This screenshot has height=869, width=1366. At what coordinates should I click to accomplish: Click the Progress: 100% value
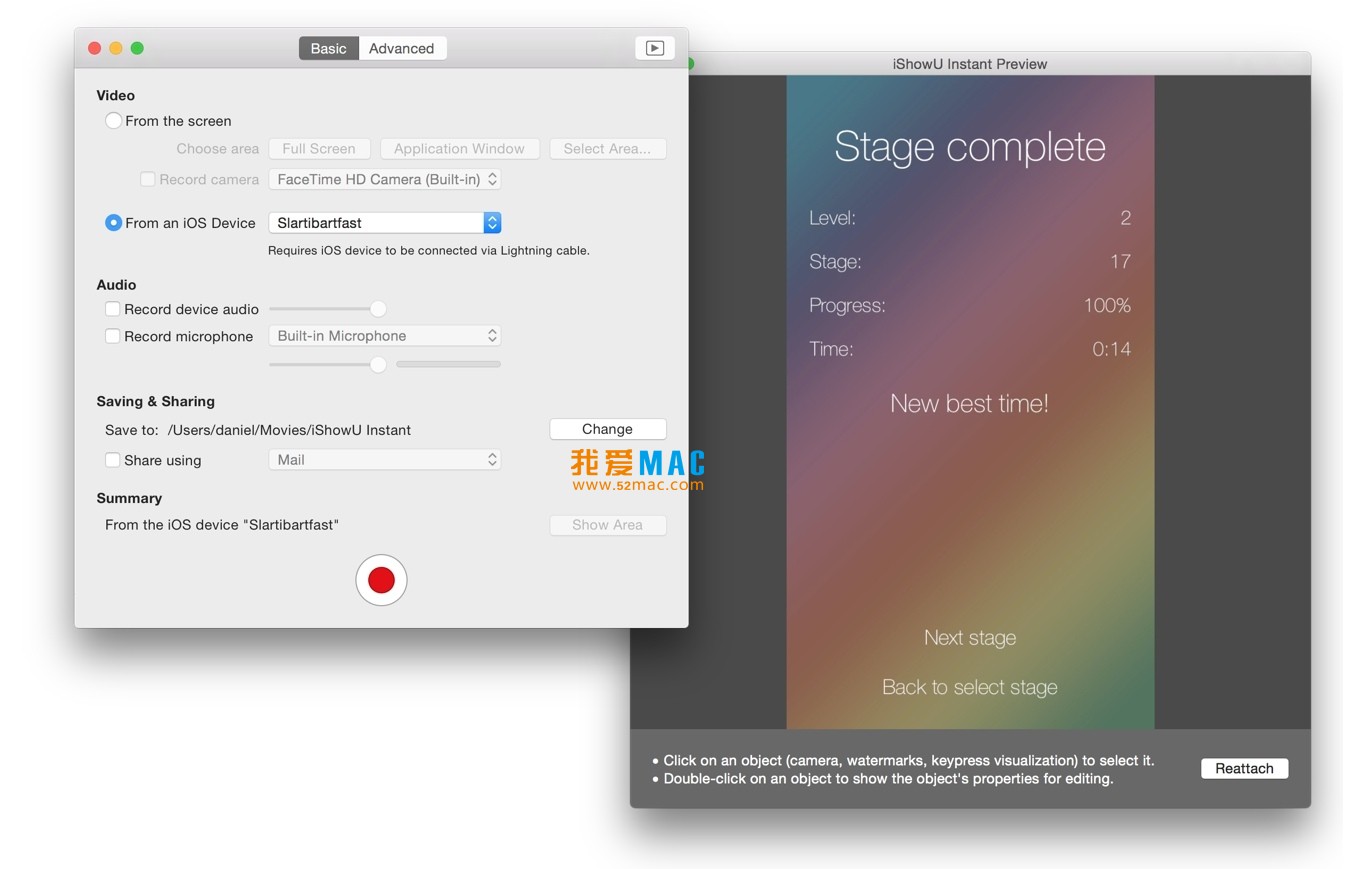click(x=1107, y=305)
